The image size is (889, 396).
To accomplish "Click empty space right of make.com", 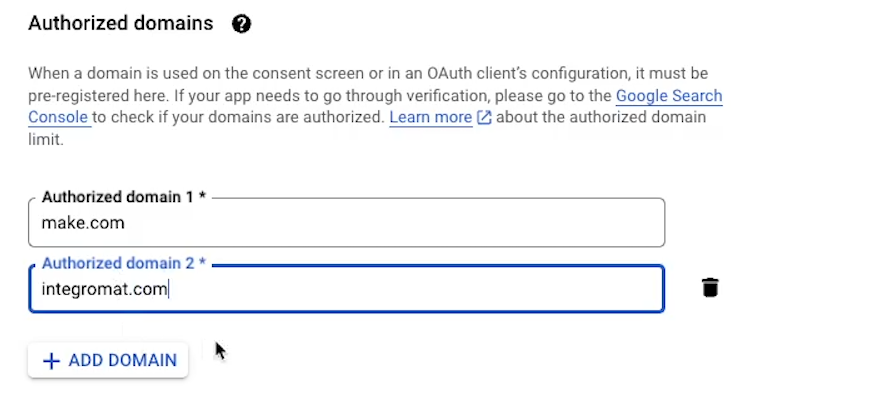I will tap(391, 223).
